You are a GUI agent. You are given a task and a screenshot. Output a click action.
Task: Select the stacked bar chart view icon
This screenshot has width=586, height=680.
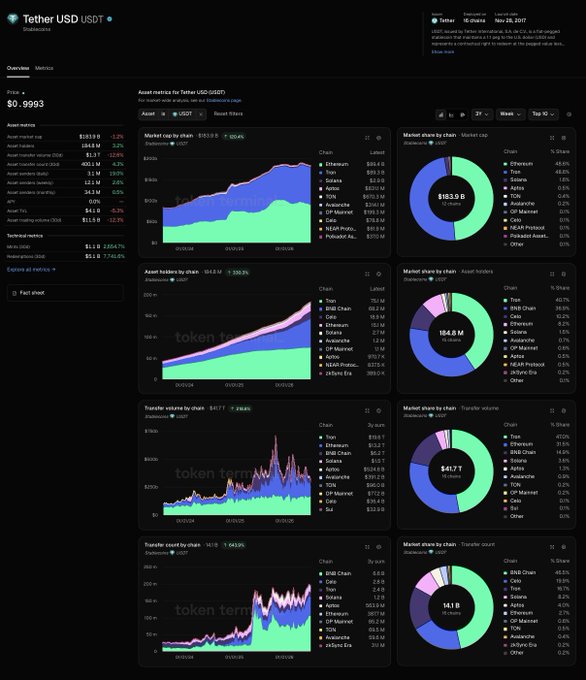[441, 114]
